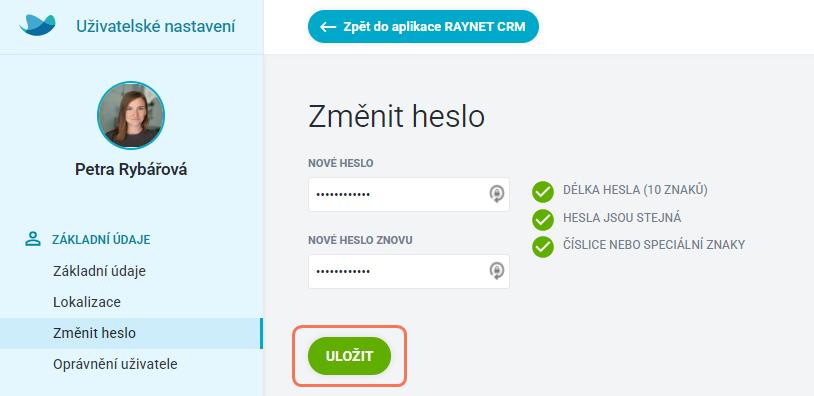Save the new password with Uložit
Image resolution: width=814 pixels, height=396 pixels.
coord(349,356)
